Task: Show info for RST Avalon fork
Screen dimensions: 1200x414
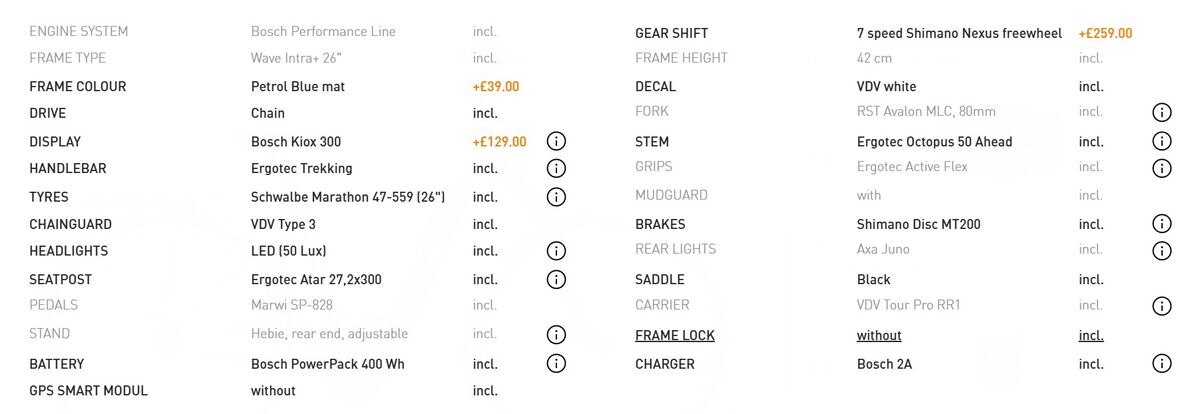Action: (1161, 112)
